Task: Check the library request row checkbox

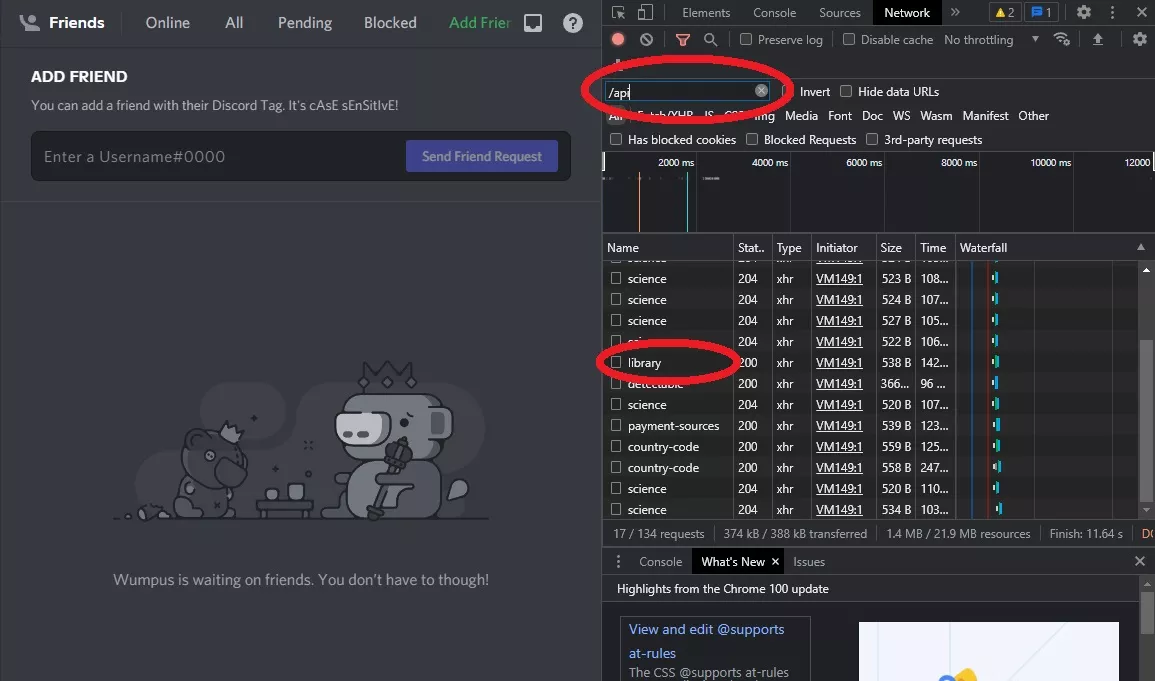Action: tap(616, 362)
